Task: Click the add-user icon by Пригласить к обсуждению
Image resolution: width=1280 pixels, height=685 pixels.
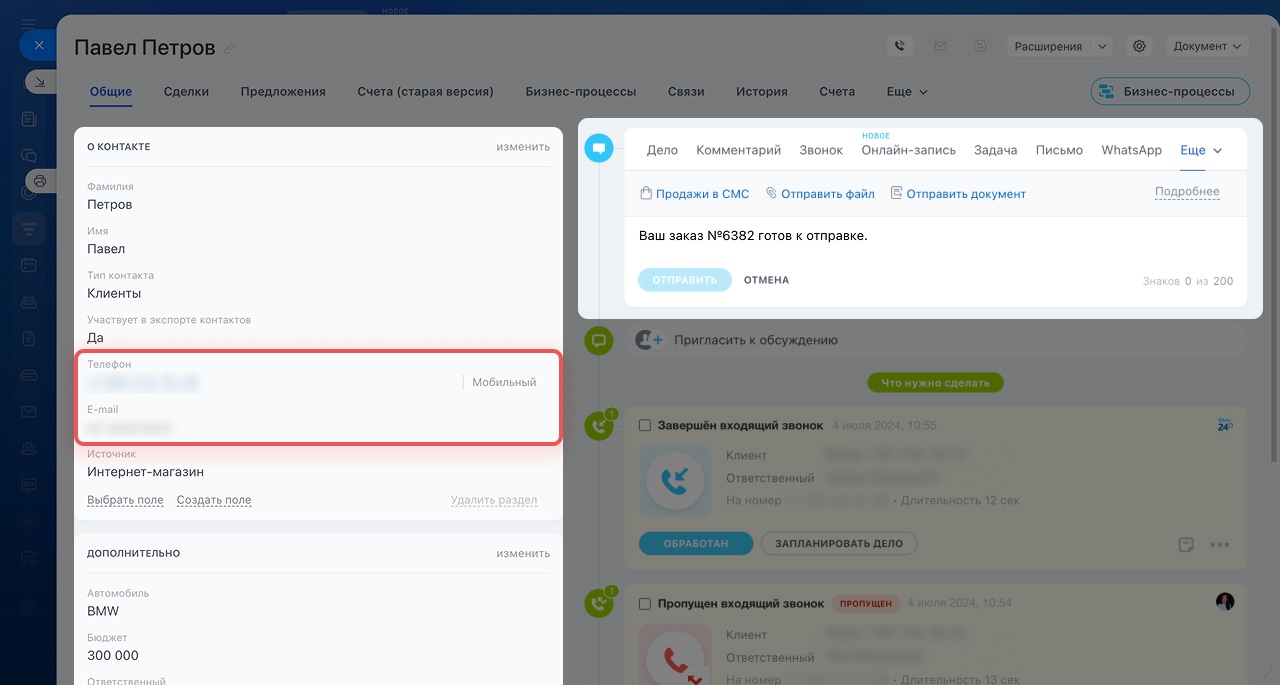Action: [x=650, y=340]
